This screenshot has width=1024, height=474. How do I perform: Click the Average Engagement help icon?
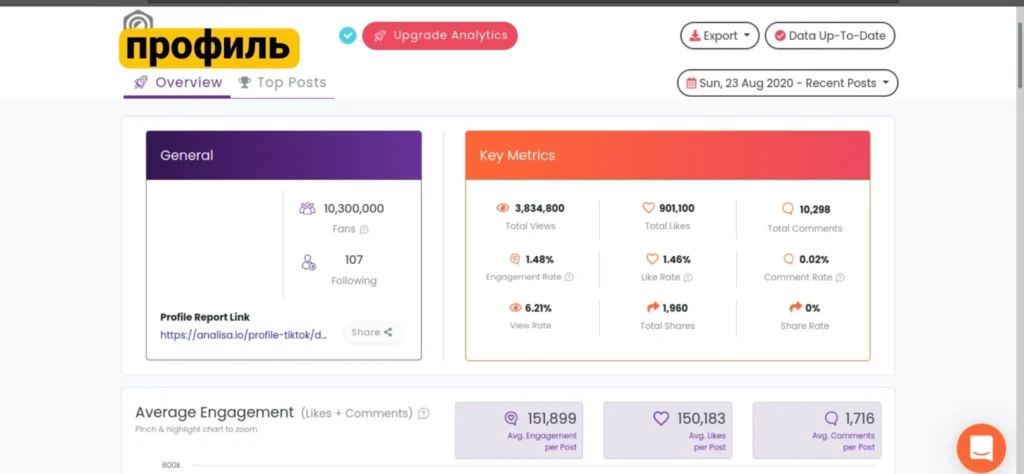point(424,413)
